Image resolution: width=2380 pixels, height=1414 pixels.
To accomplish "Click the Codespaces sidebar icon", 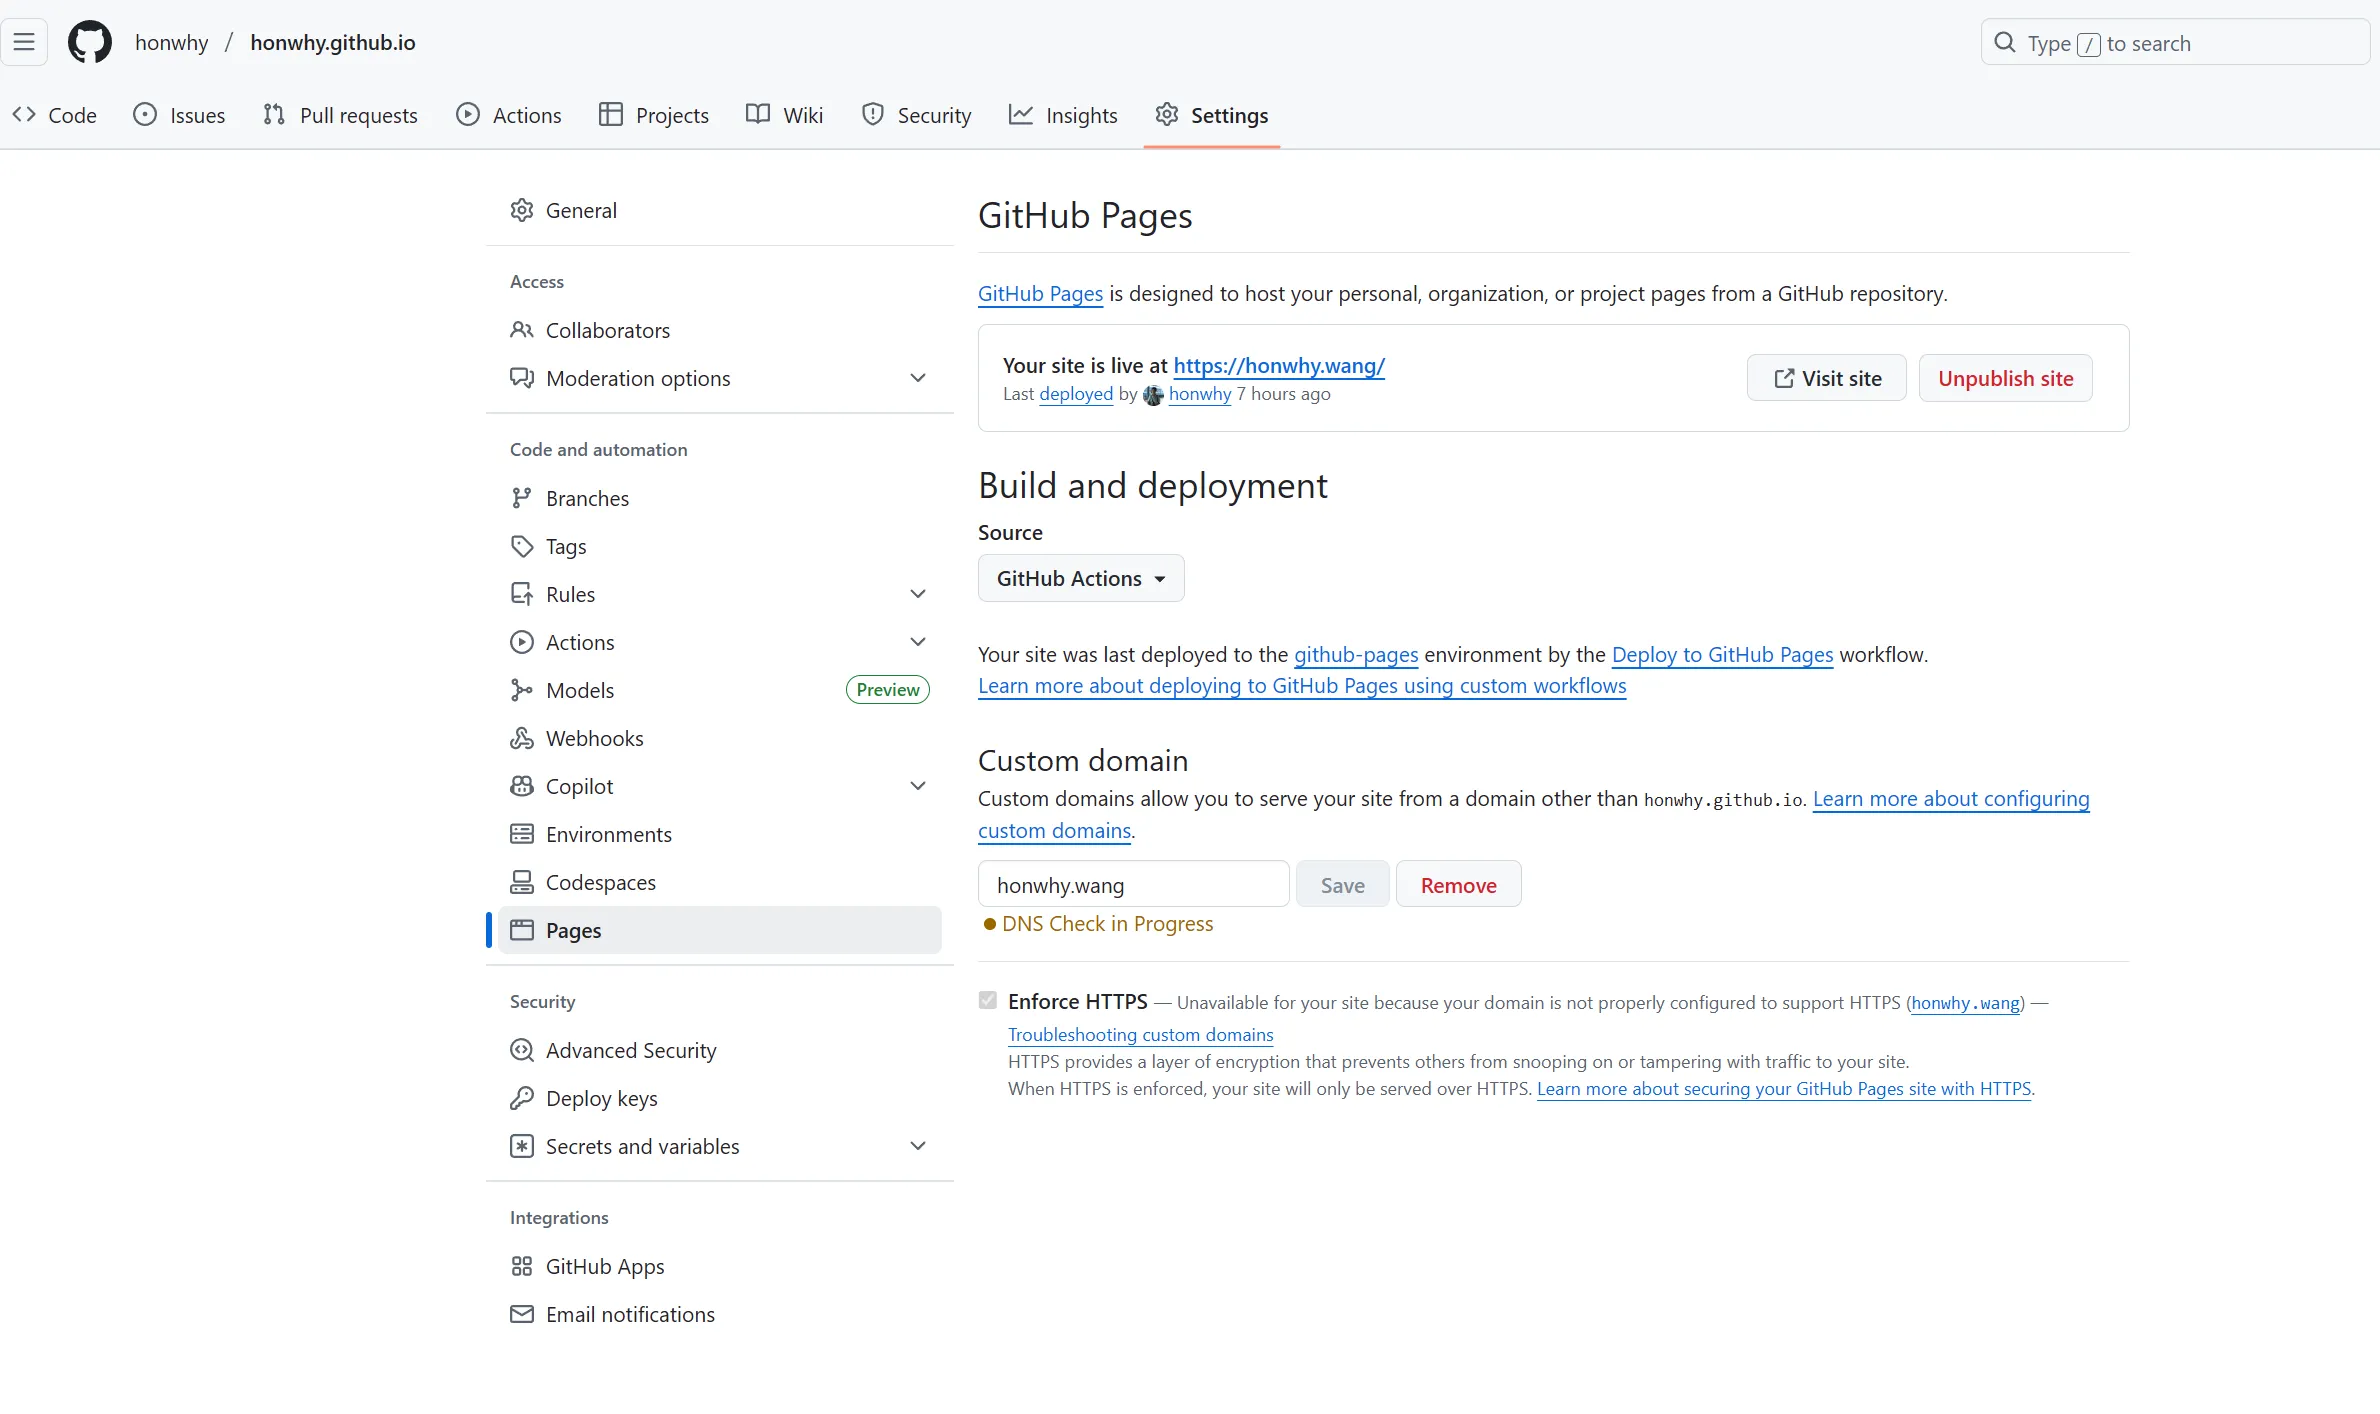I will click(x=521, y=882).
